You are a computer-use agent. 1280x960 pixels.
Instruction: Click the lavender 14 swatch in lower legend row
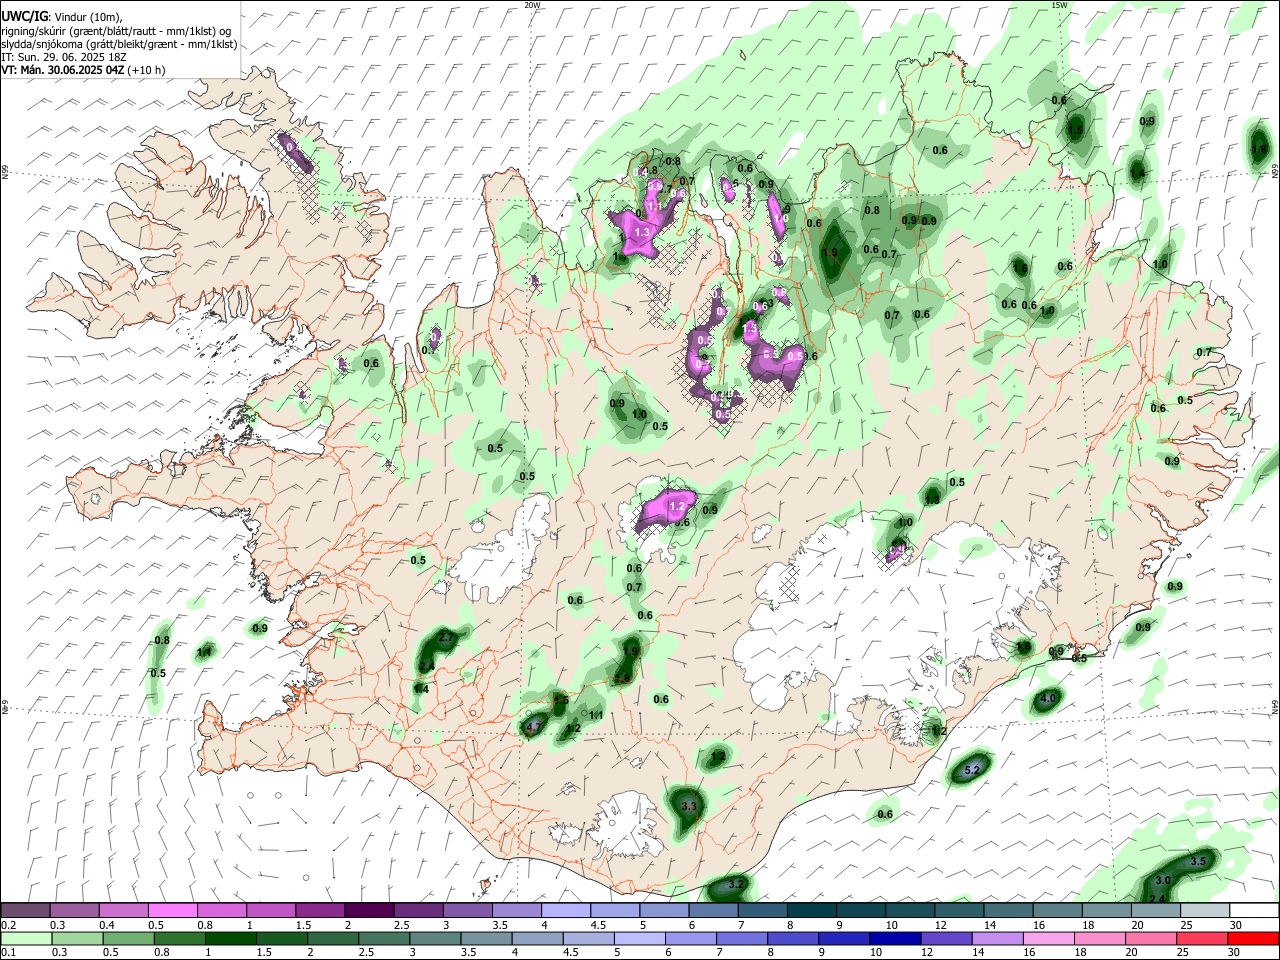click(x=996, y=938)
